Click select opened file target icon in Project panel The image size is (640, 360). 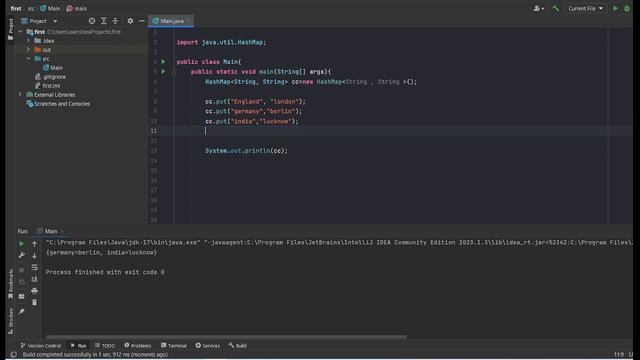(92, 21)
